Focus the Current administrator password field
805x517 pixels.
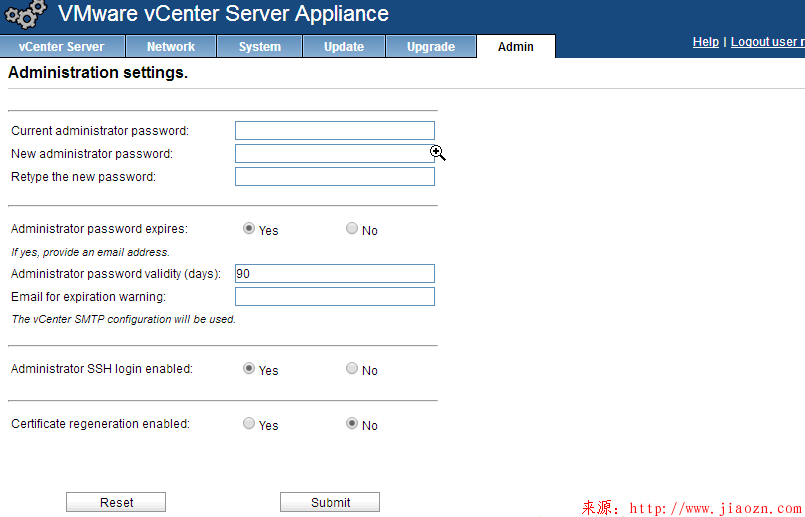tap(334, 130)
